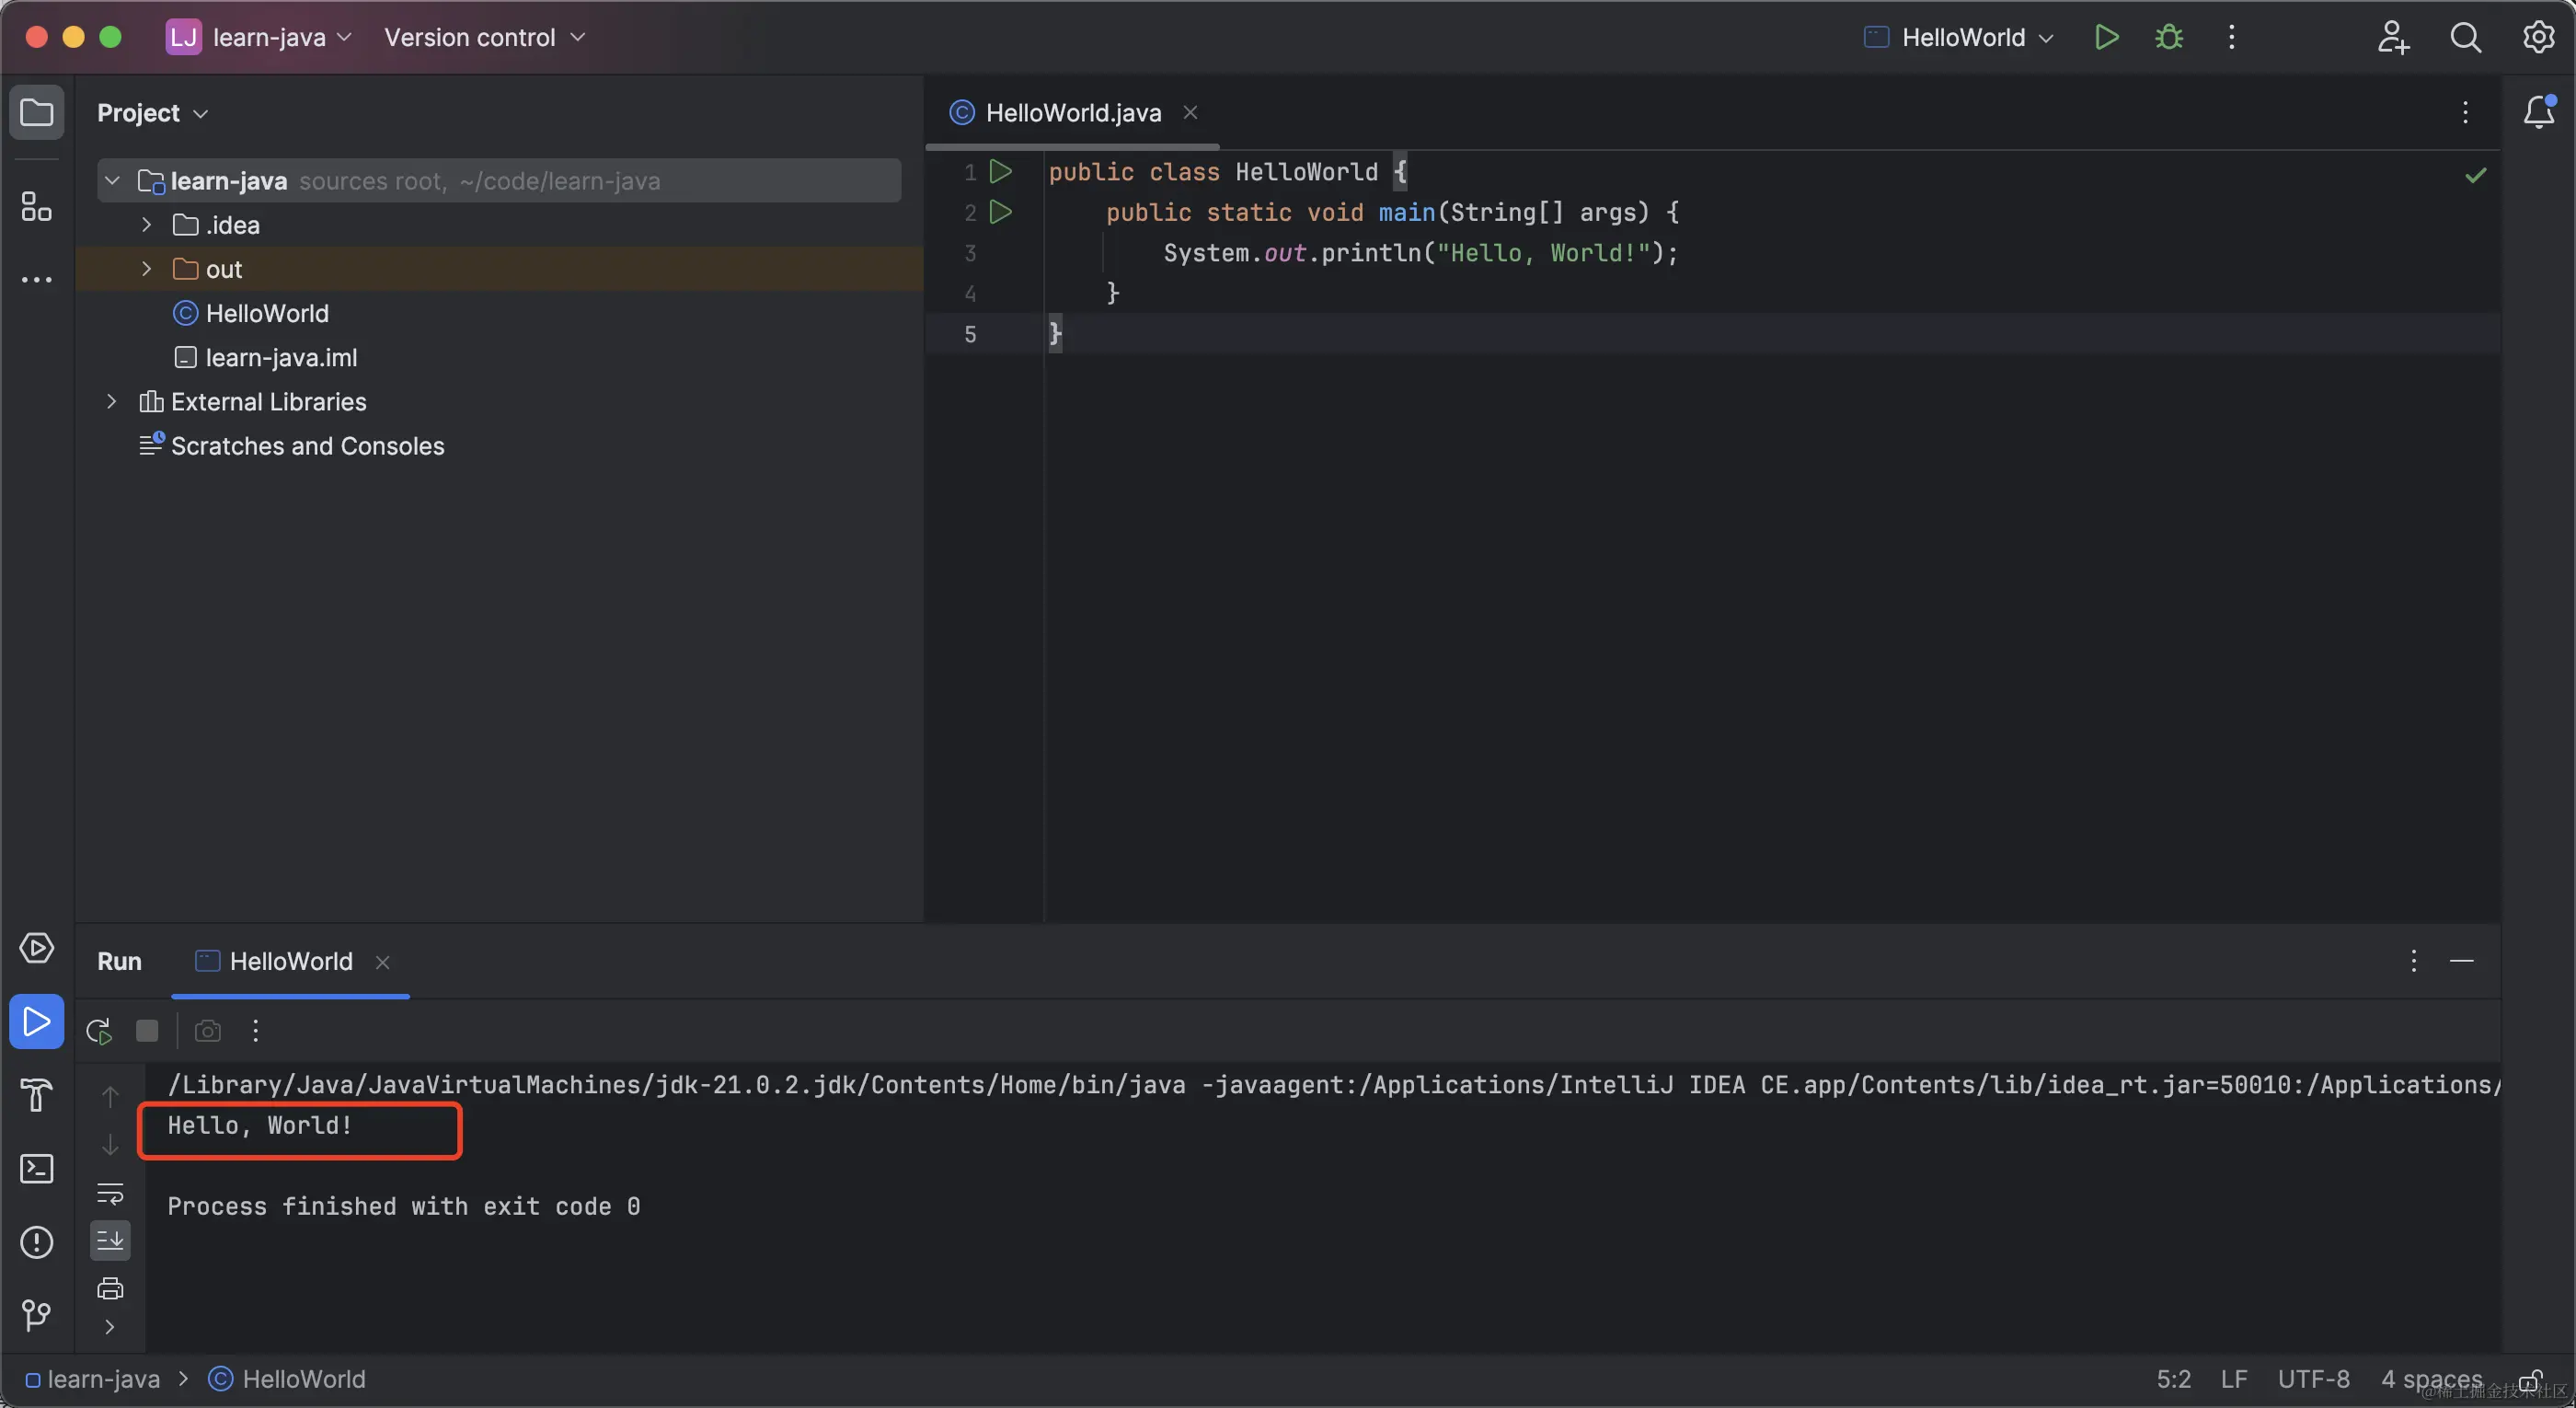Click the 'Process finished with exit code 0' line
2576x1408 pixels.
404,1207
